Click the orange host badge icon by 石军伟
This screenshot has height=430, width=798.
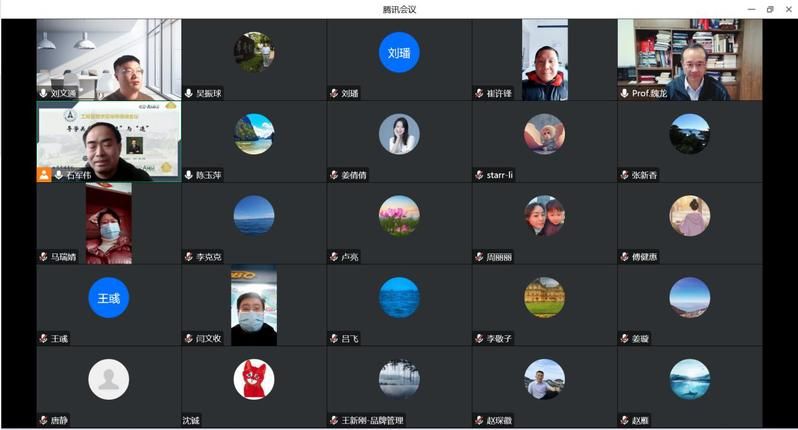point(44,175)
